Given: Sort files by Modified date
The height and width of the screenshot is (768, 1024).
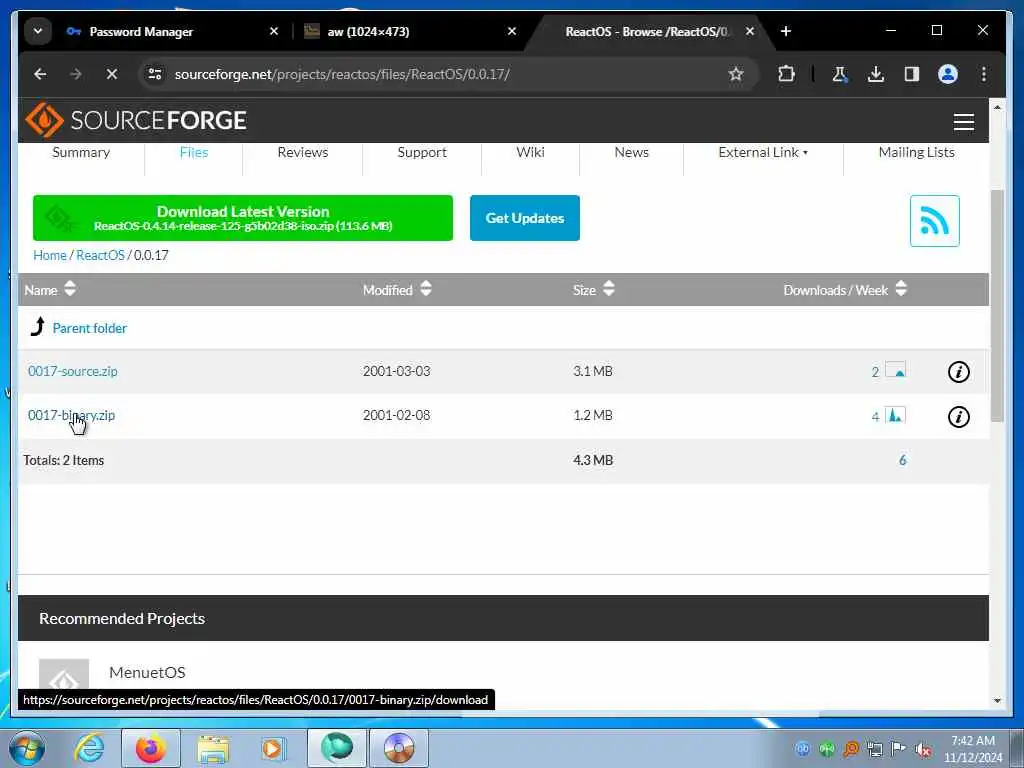Looking at the screenshot, I should coord(397,289).
